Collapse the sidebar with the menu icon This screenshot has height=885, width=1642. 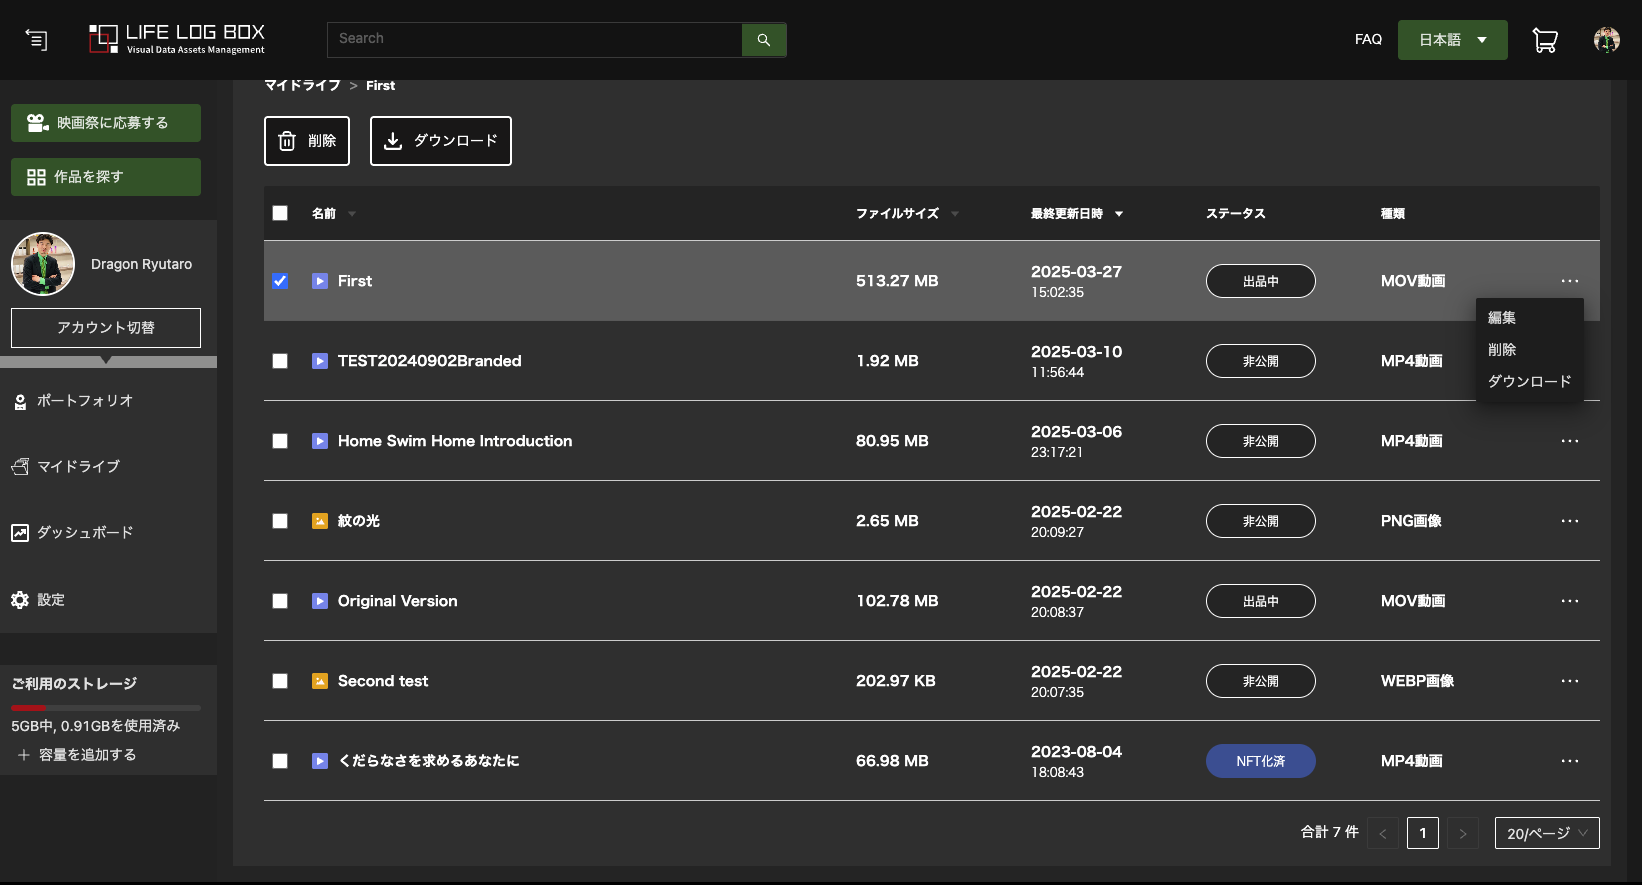pos(36,40)
